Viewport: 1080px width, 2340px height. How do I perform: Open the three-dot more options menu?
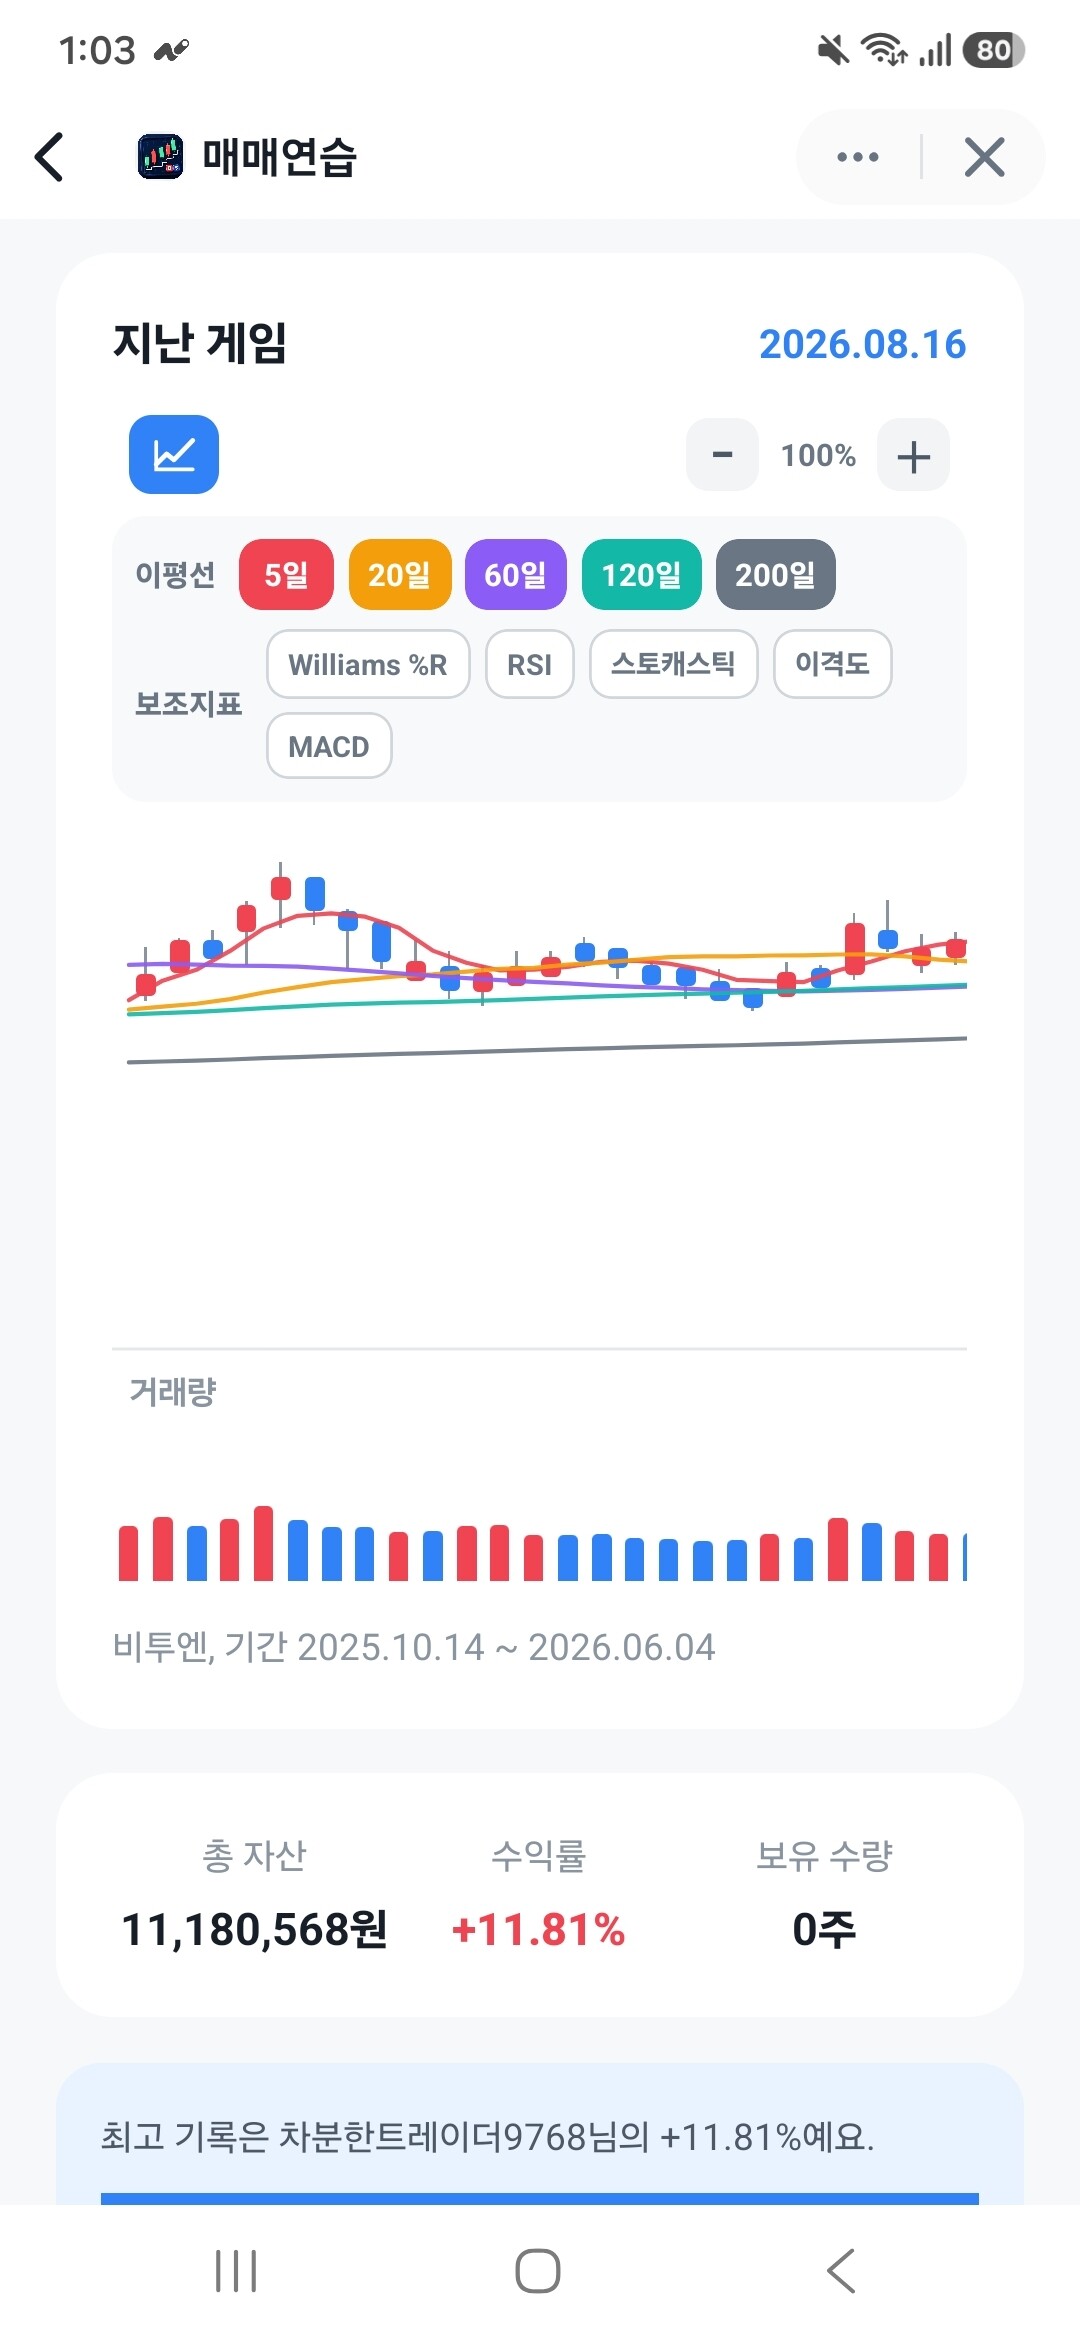click(858, 157)
